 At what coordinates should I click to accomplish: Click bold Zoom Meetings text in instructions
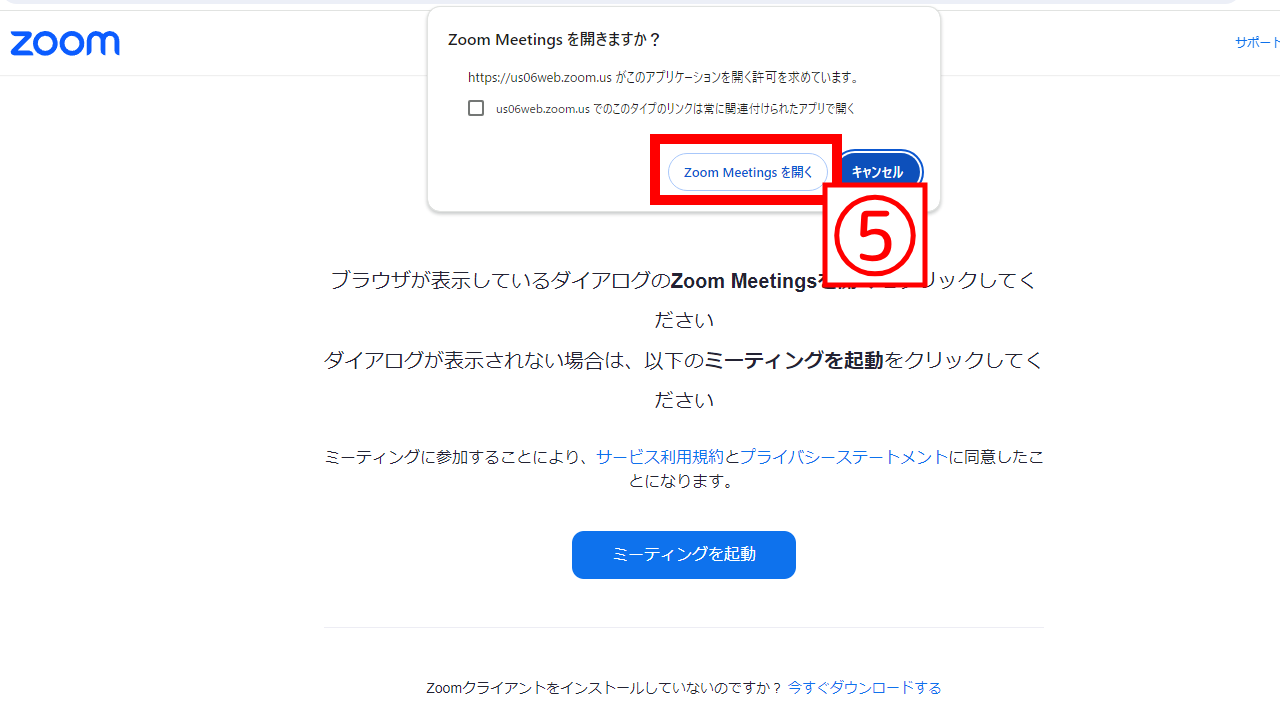[744, 281]
